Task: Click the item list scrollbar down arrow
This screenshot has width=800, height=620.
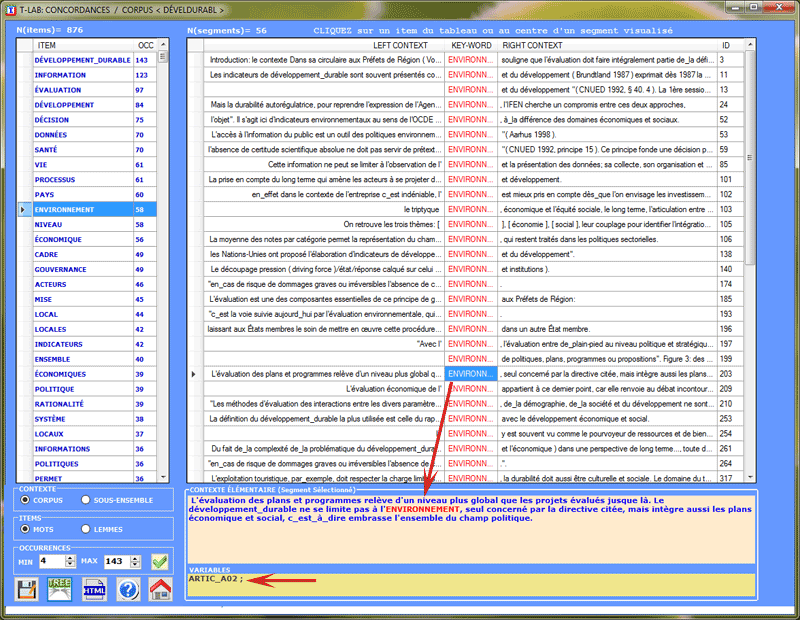Action: [163, 477]
